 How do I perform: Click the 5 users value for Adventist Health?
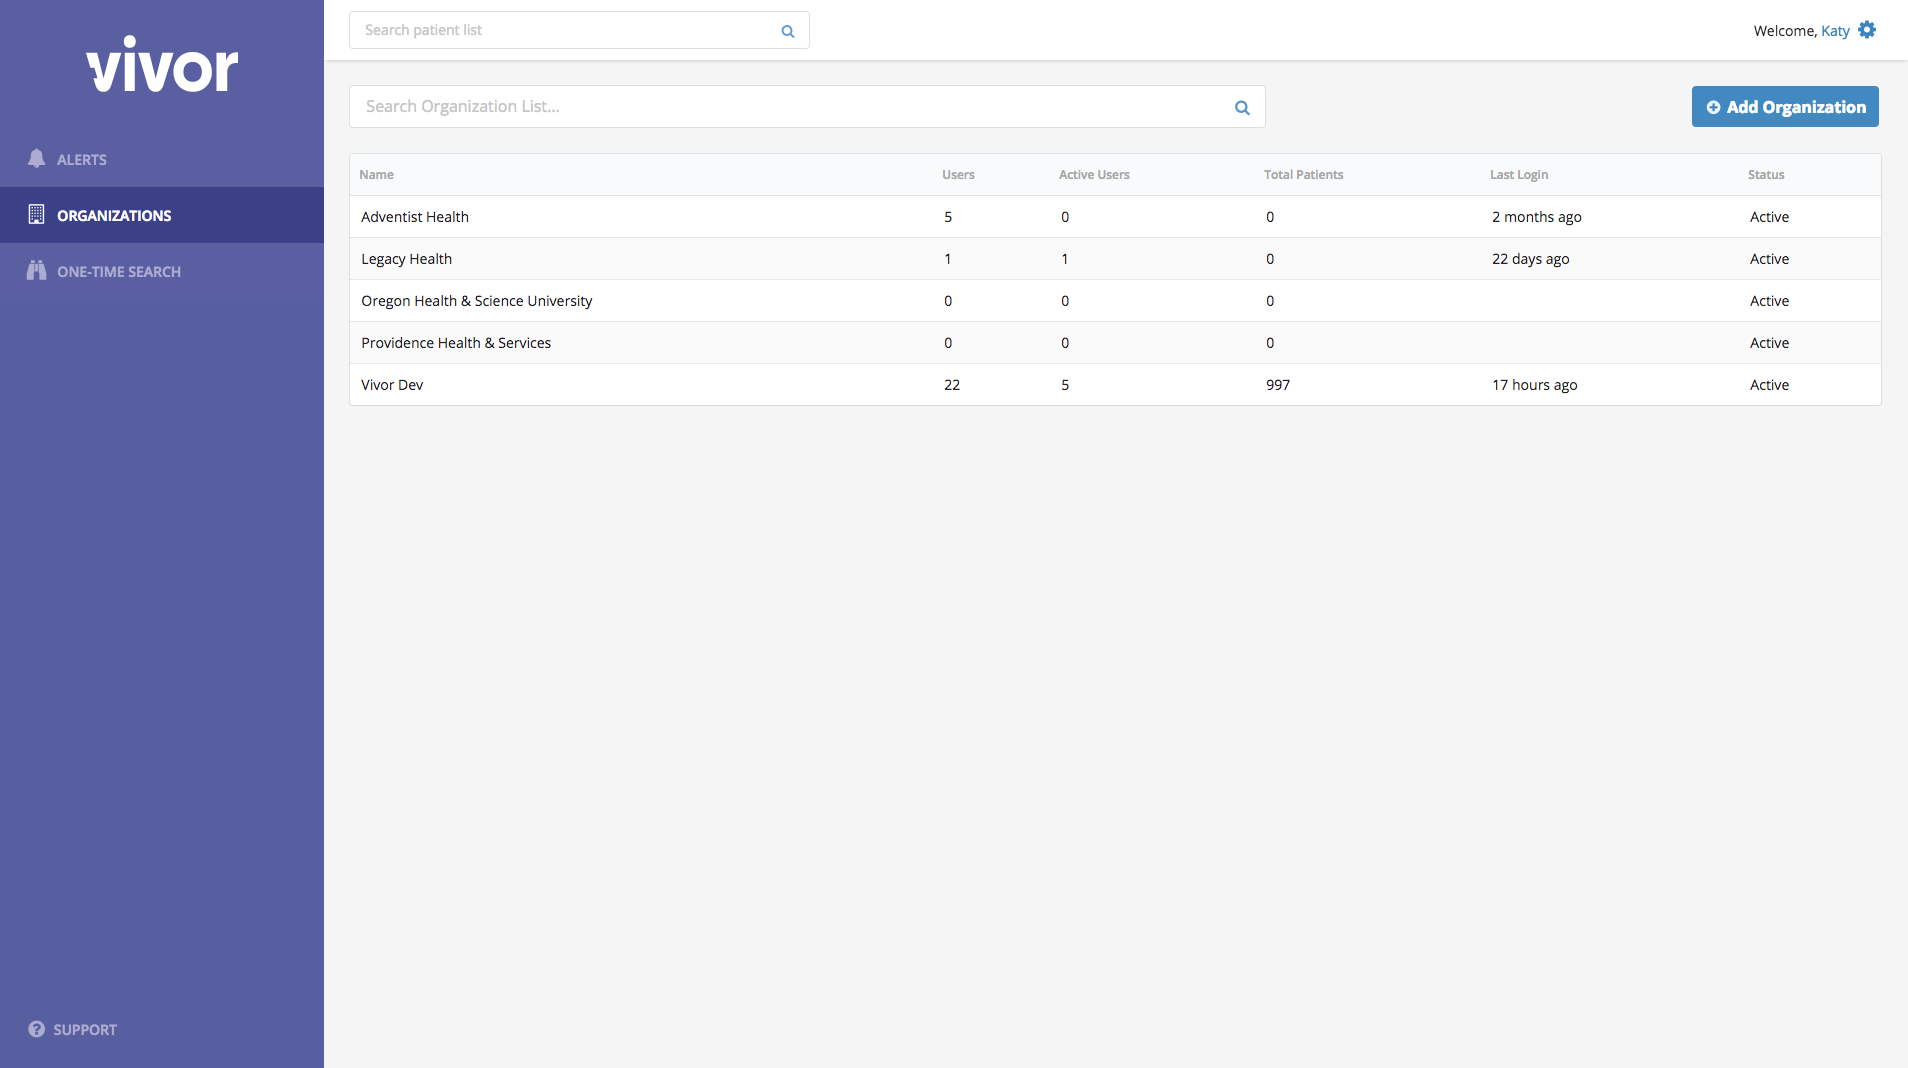948,217
